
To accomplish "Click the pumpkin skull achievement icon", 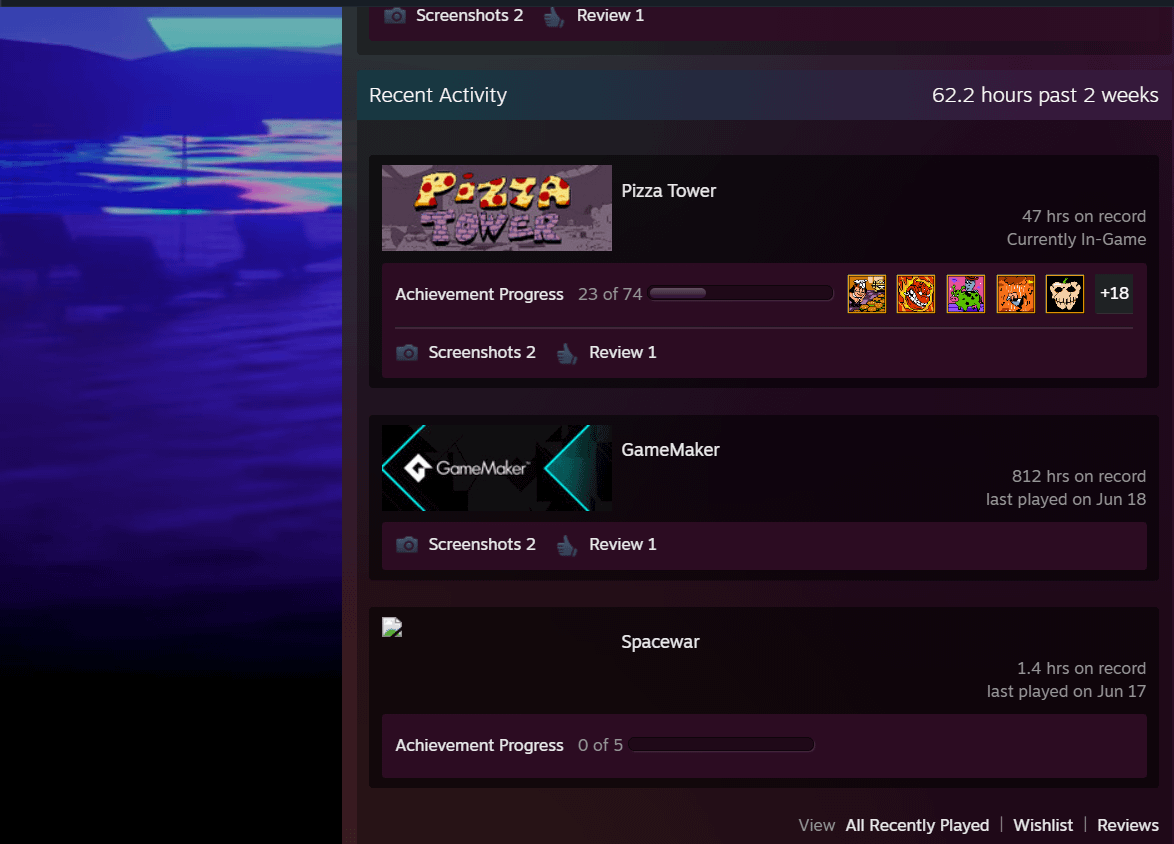I will point(1065,294).
